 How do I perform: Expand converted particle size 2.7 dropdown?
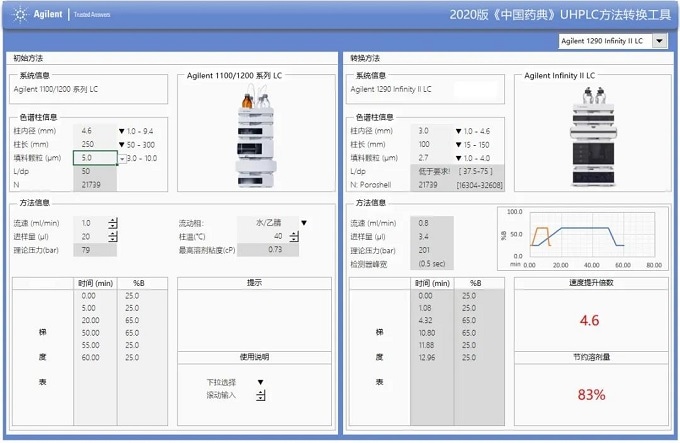(459, 158)
